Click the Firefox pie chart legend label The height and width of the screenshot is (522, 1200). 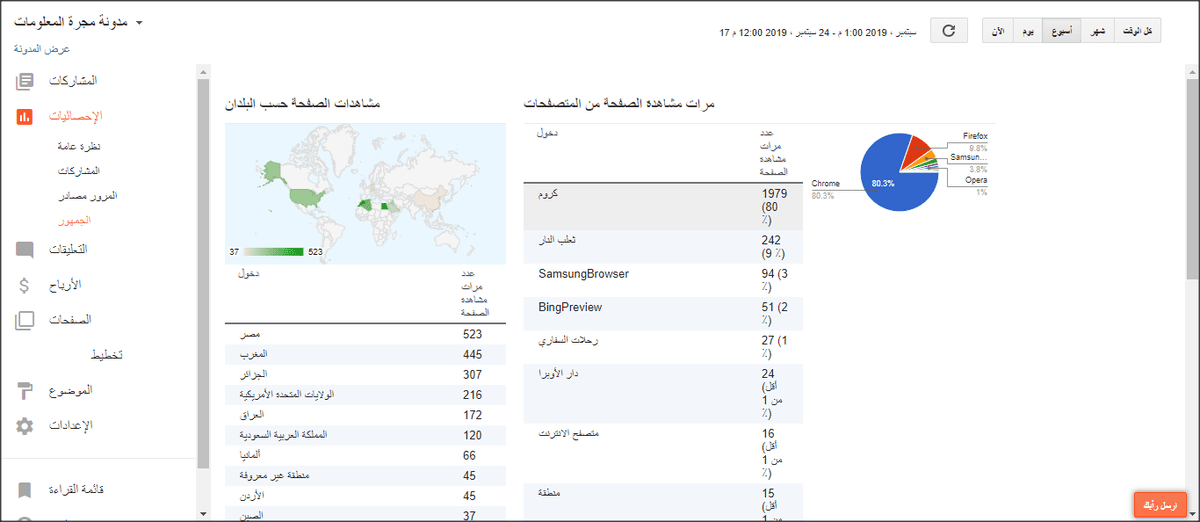pos(975,134)
